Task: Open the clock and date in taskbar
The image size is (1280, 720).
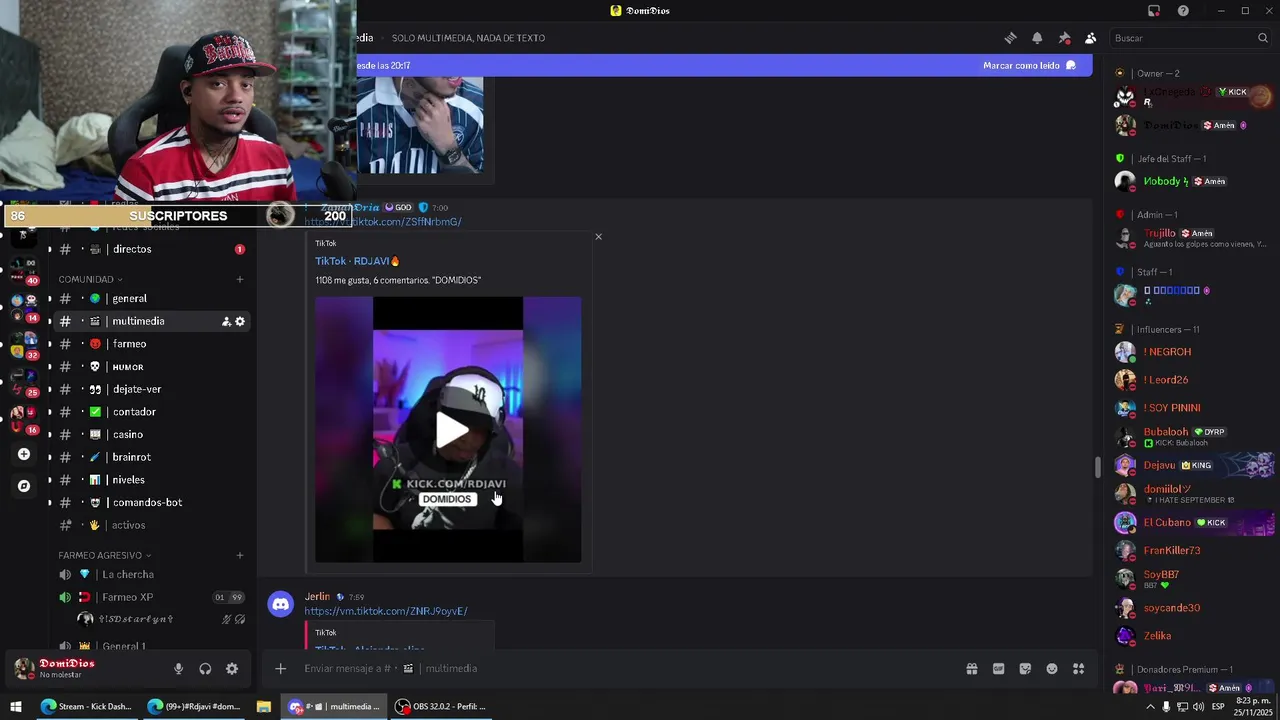Action: click(x=1252, y=707)
